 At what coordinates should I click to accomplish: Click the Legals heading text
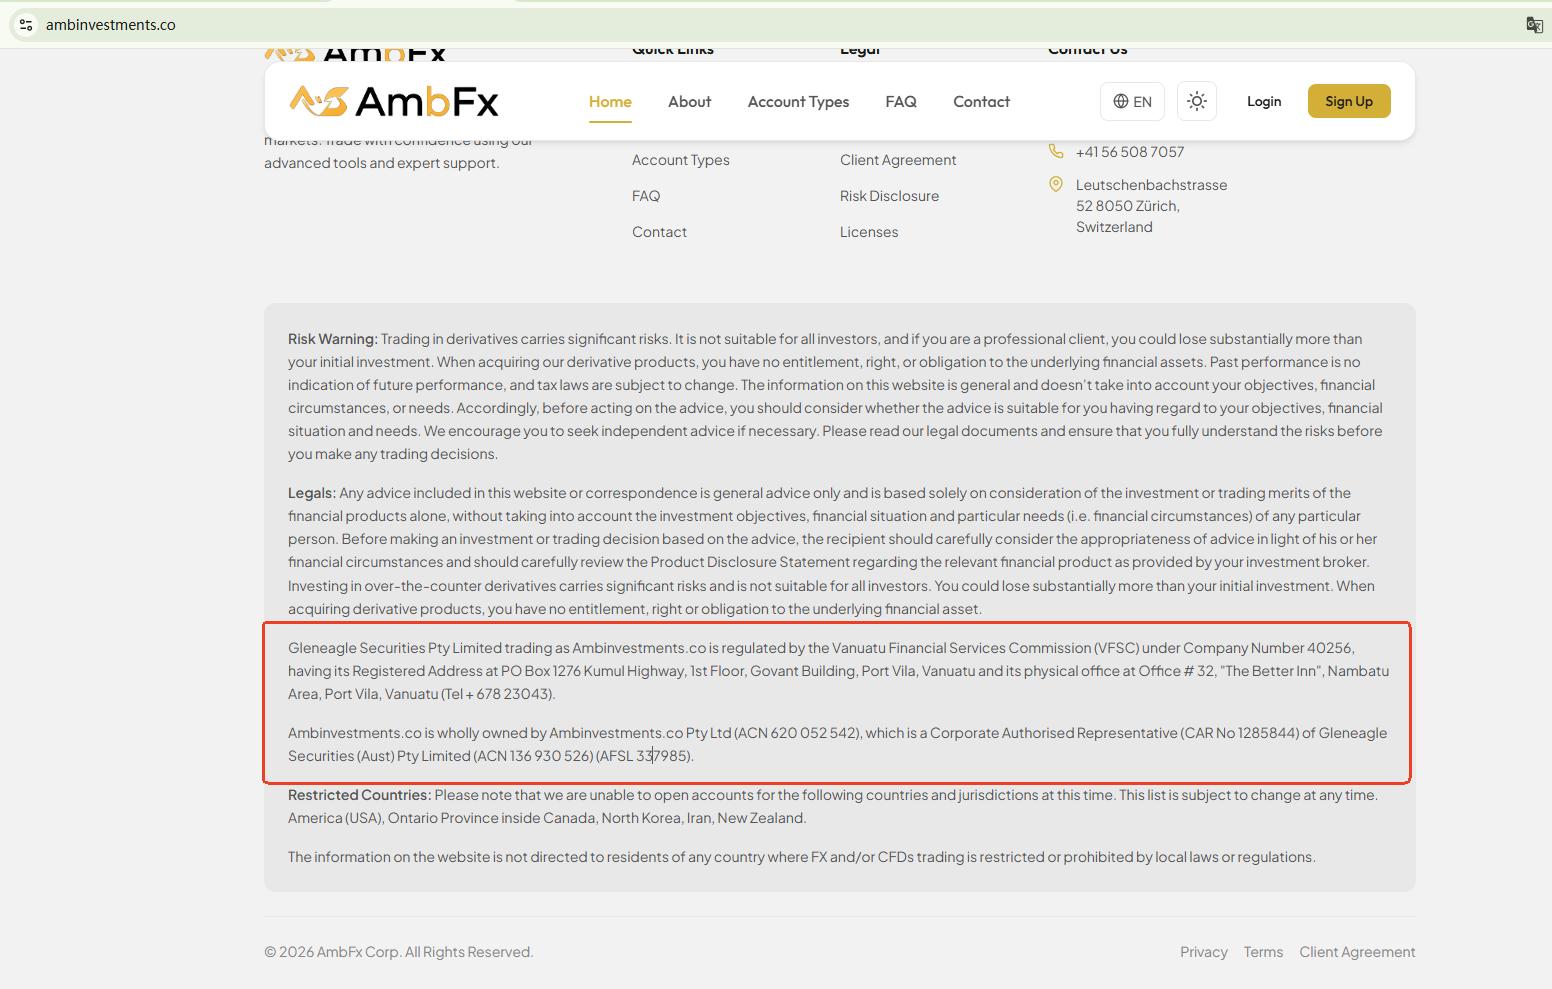click(312, 493)
